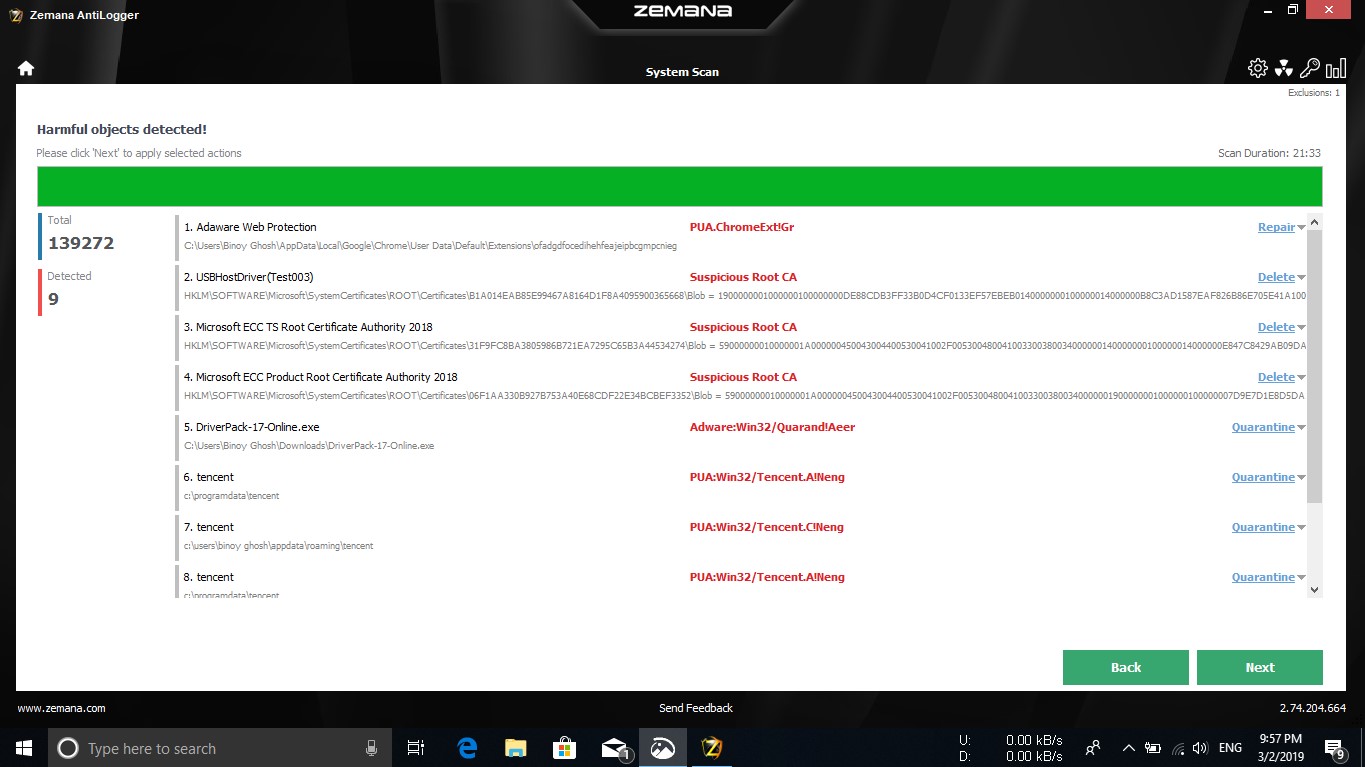Click the 'Exclusions: 1' text
Viewport: 1365px width, 767px height.
click(x=1313, y=93)
